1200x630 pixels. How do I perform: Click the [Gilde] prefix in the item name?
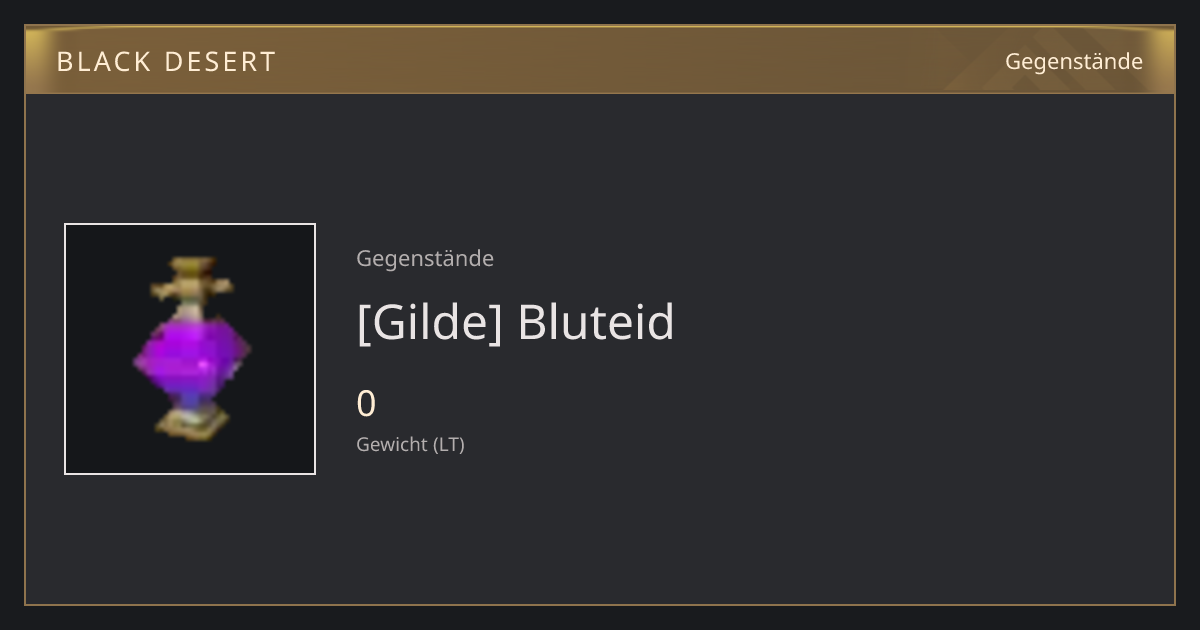coord(429,322)
